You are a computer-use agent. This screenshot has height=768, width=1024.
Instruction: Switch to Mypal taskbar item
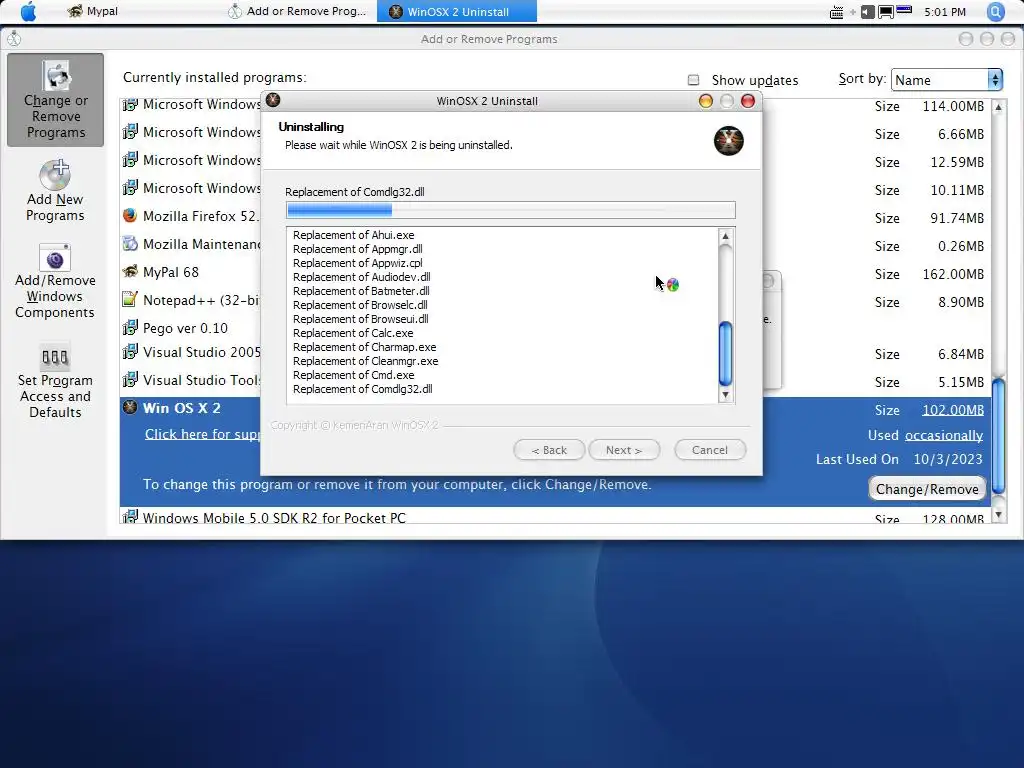coord(93,11)
